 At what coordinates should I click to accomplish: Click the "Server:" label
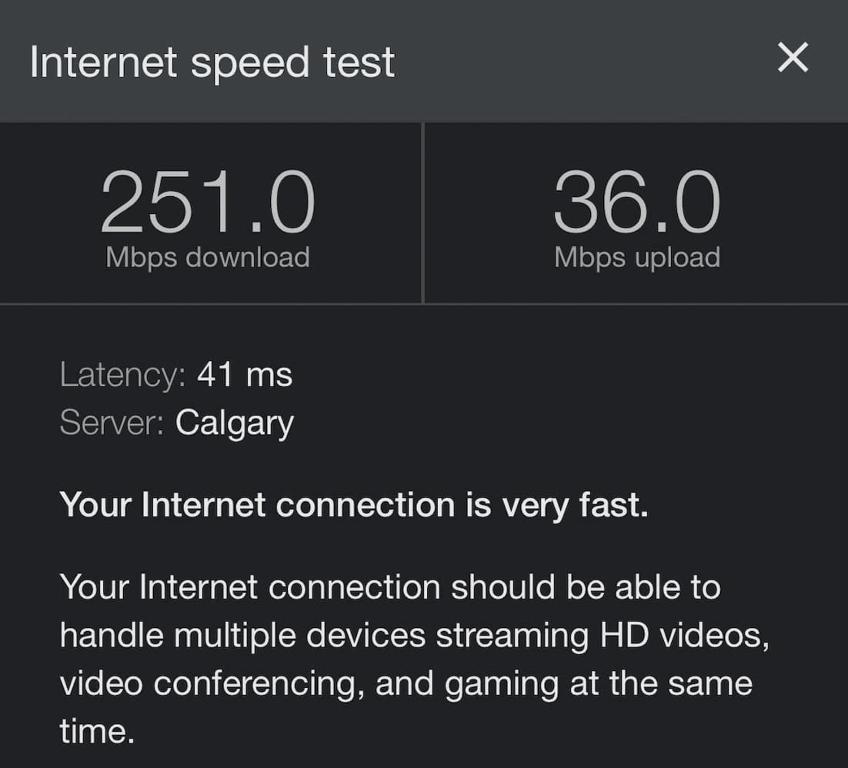tap(112, 423)
